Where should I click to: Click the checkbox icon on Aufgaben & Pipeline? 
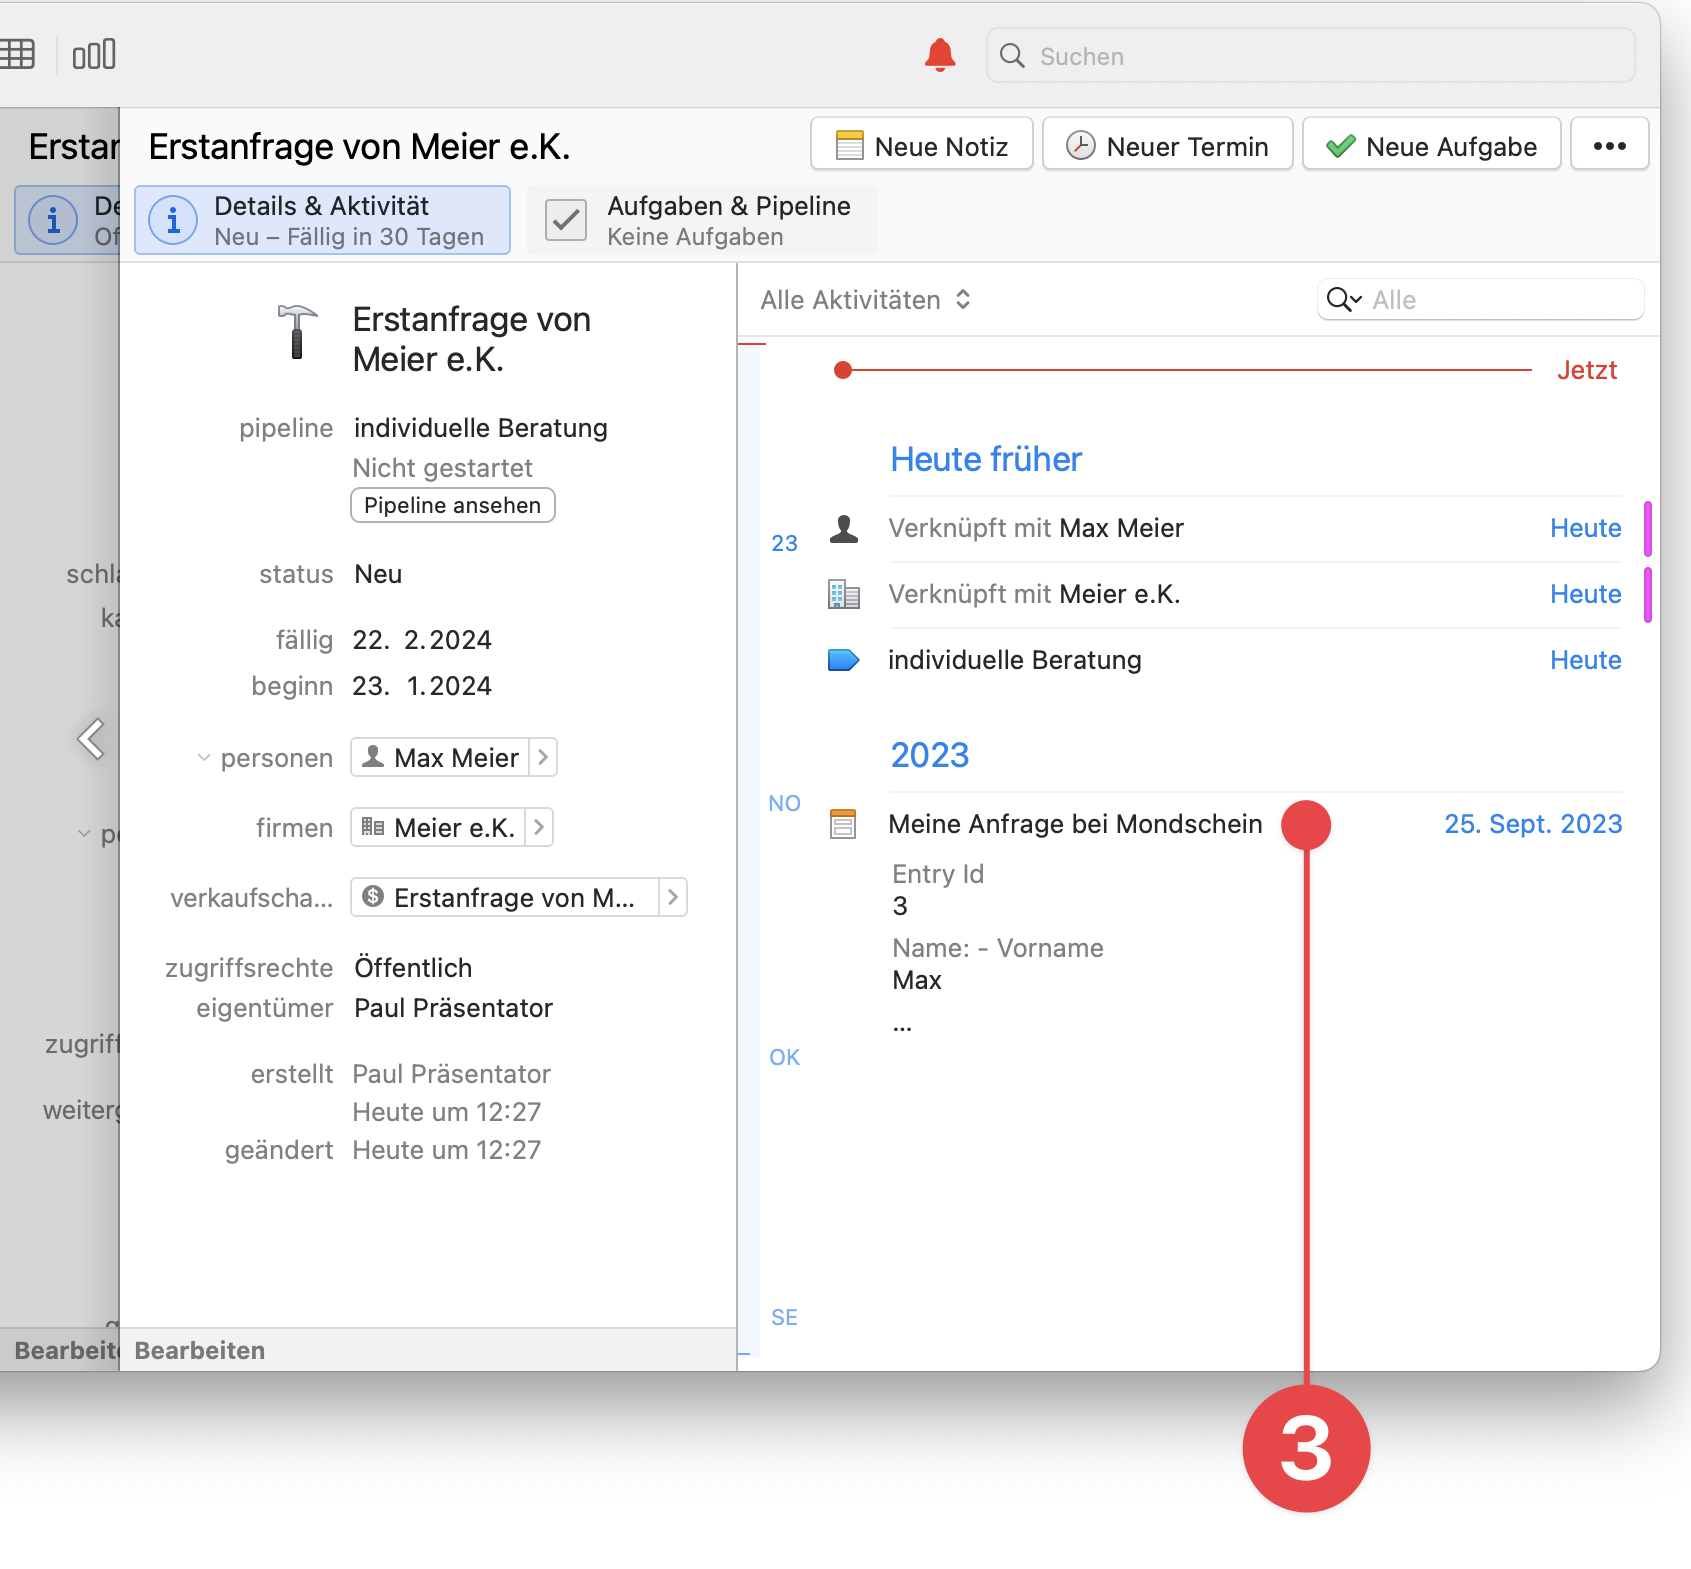(x=565, y=219)
